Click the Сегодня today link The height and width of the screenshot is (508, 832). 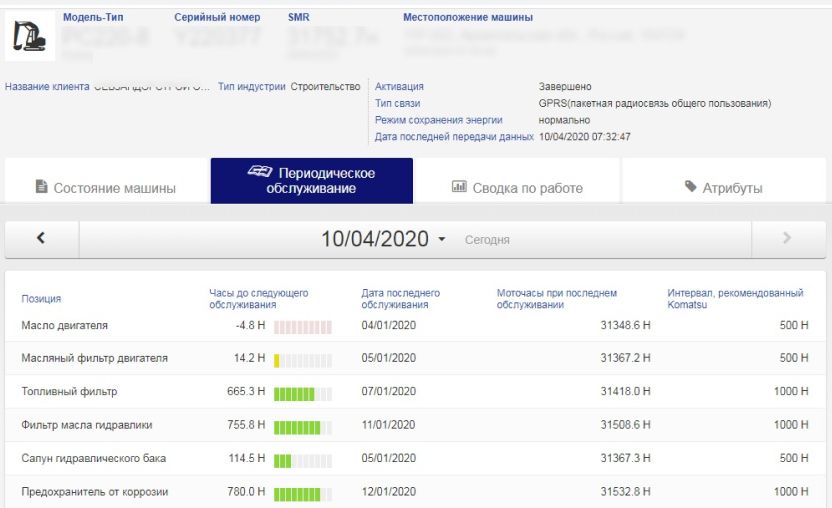coord(487,240)
